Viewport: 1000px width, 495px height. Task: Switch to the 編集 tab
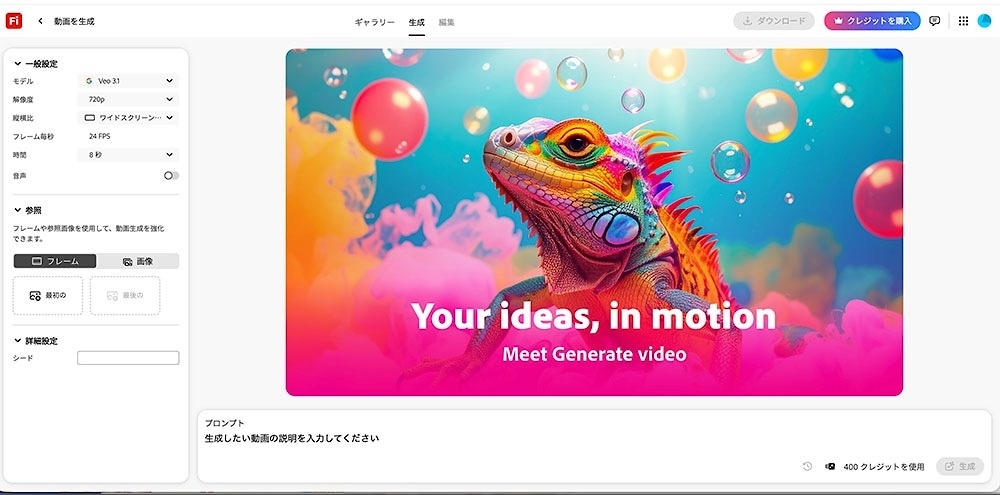(x=446, y=22)
